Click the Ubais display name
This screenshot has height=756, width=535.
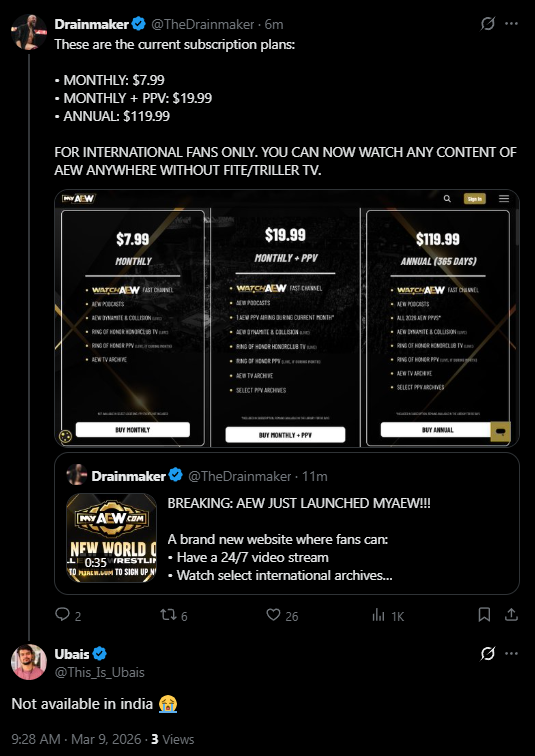[72, 654]
